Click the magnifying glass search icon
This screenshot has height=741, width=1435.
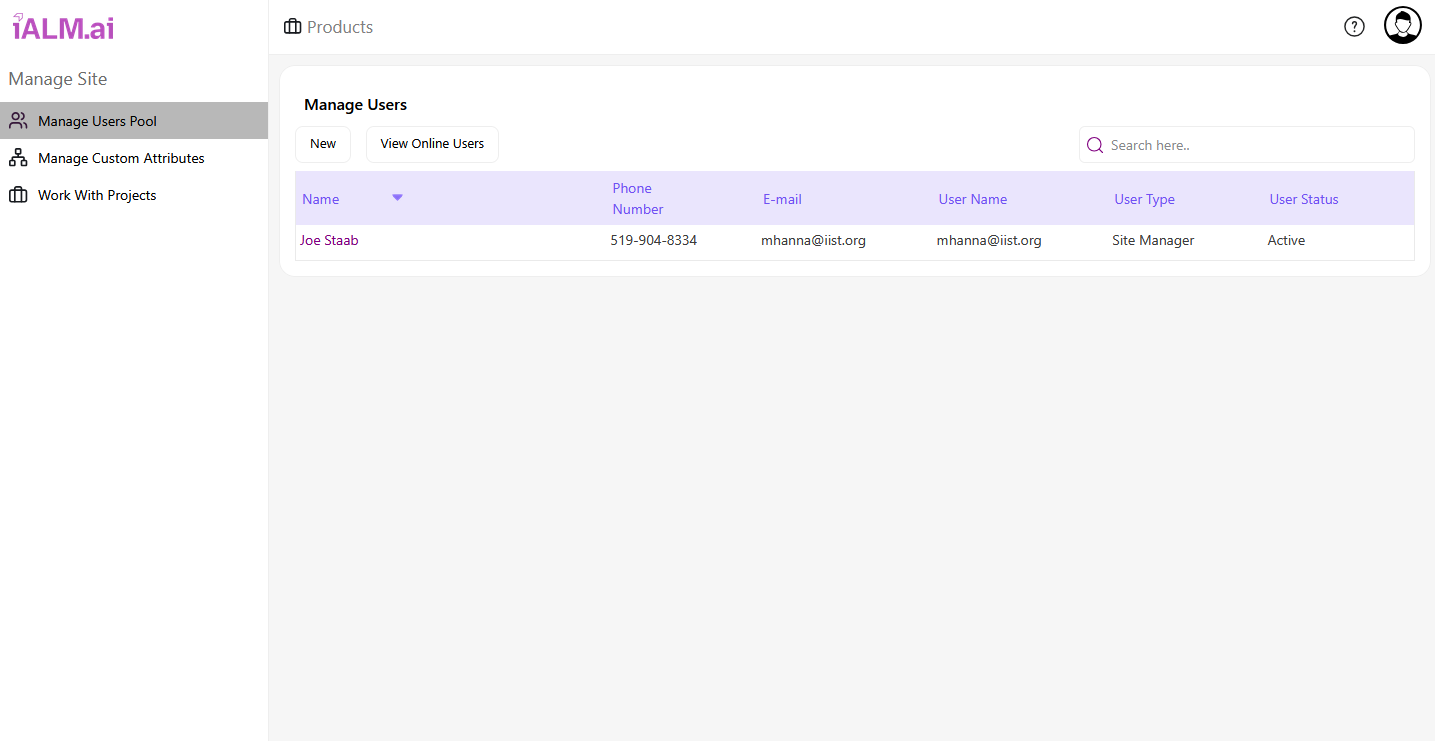point(1095,144)
